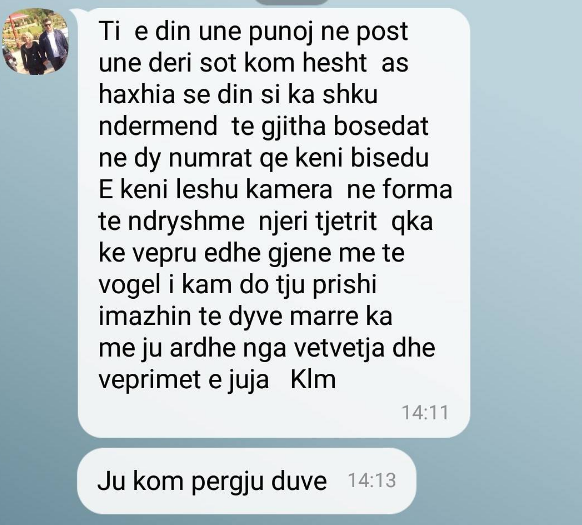Click the line 'te ndryshme njeri tjetrit qka'
This screenshot has height=525, width=582.
(x=266, y=222)
